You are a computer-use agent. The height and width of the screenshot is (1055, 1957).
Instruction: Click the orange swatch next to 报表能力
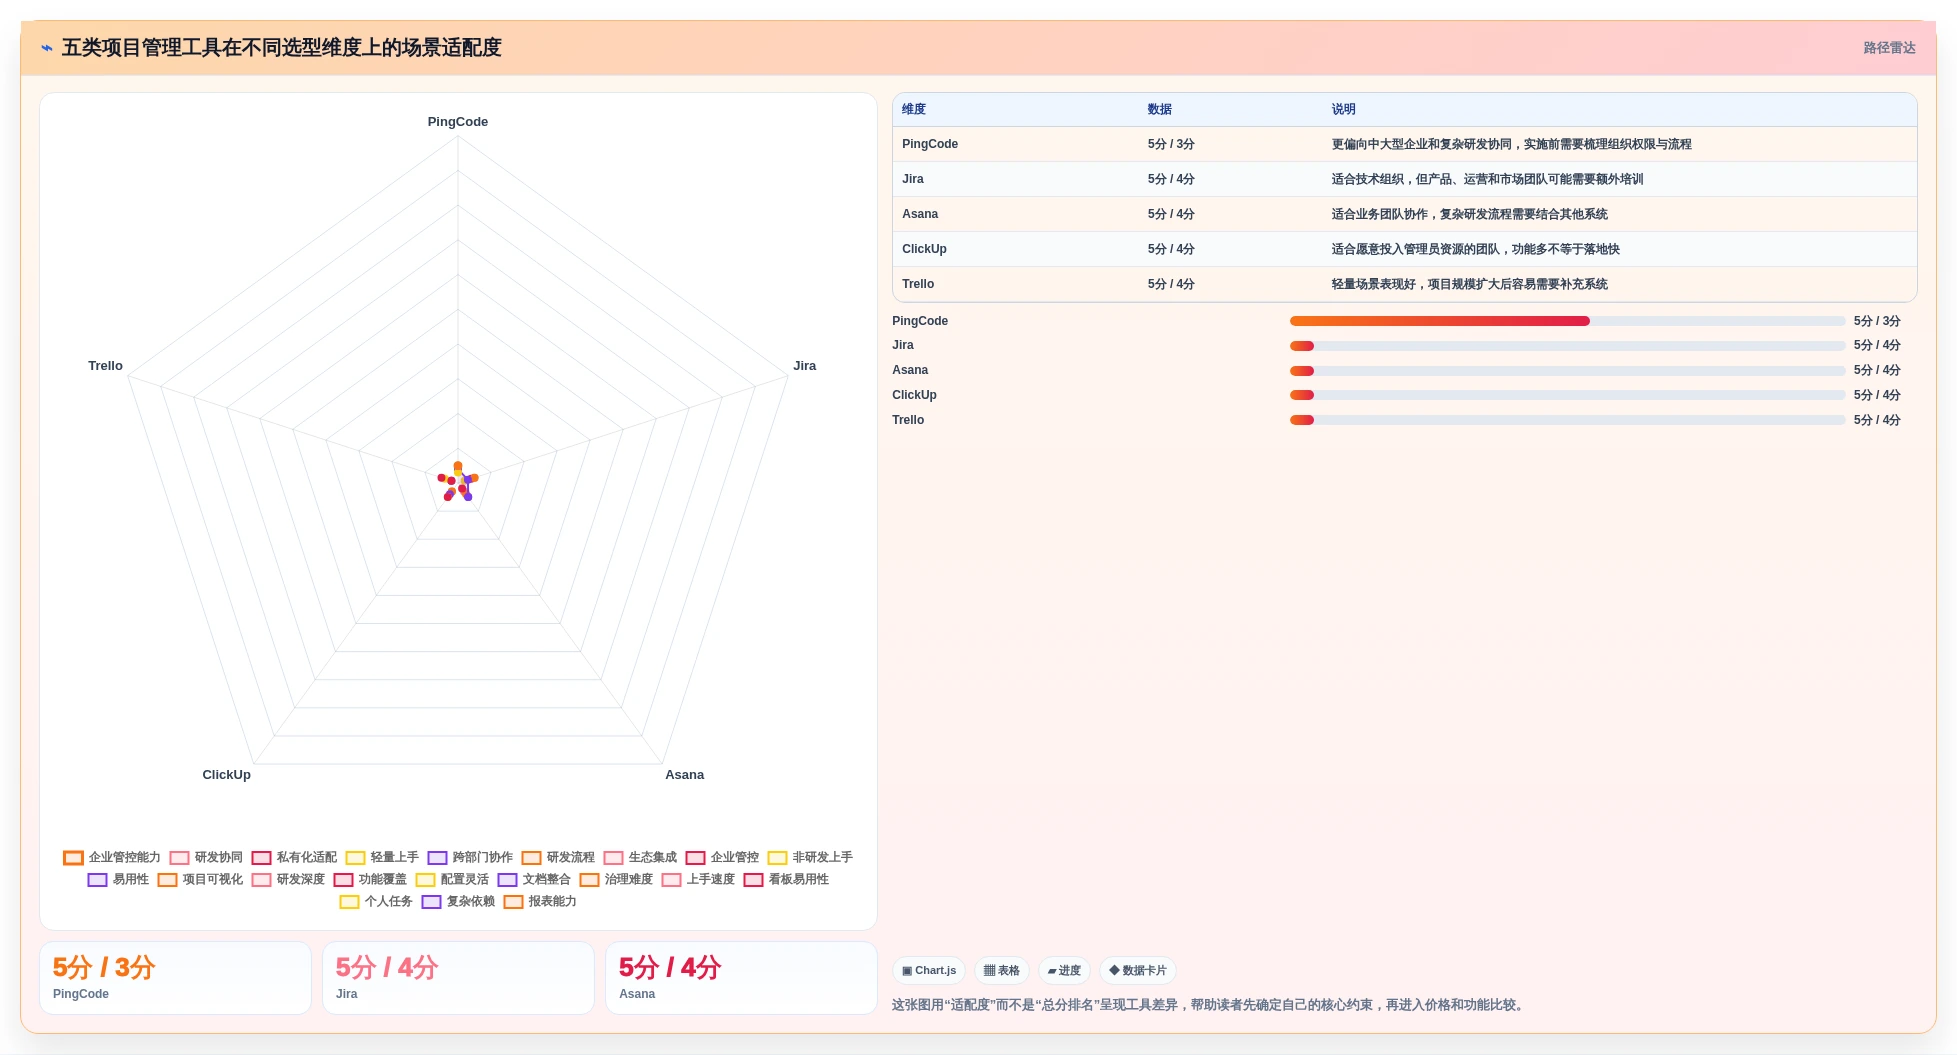tap(513, 902)
